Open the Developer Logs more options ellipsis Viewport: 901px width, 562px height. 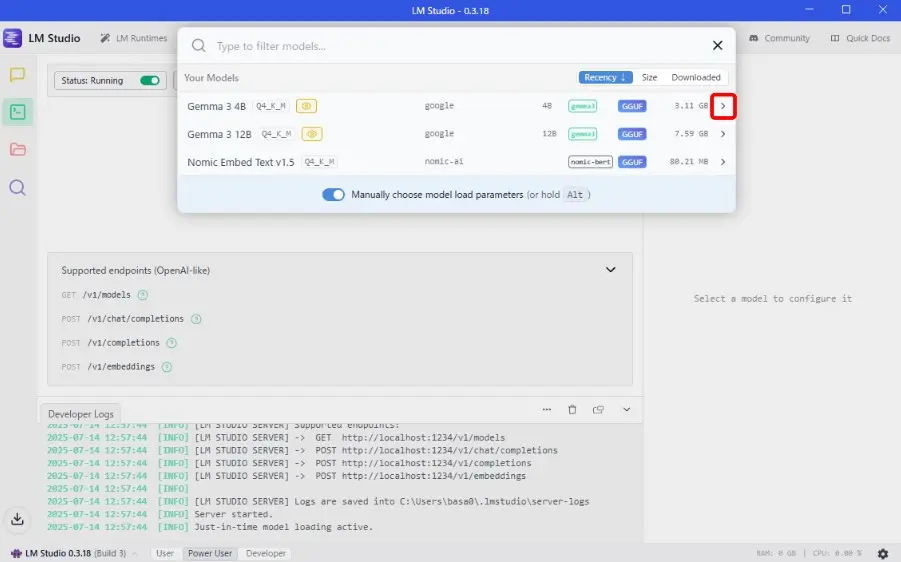tap(546, 410)
